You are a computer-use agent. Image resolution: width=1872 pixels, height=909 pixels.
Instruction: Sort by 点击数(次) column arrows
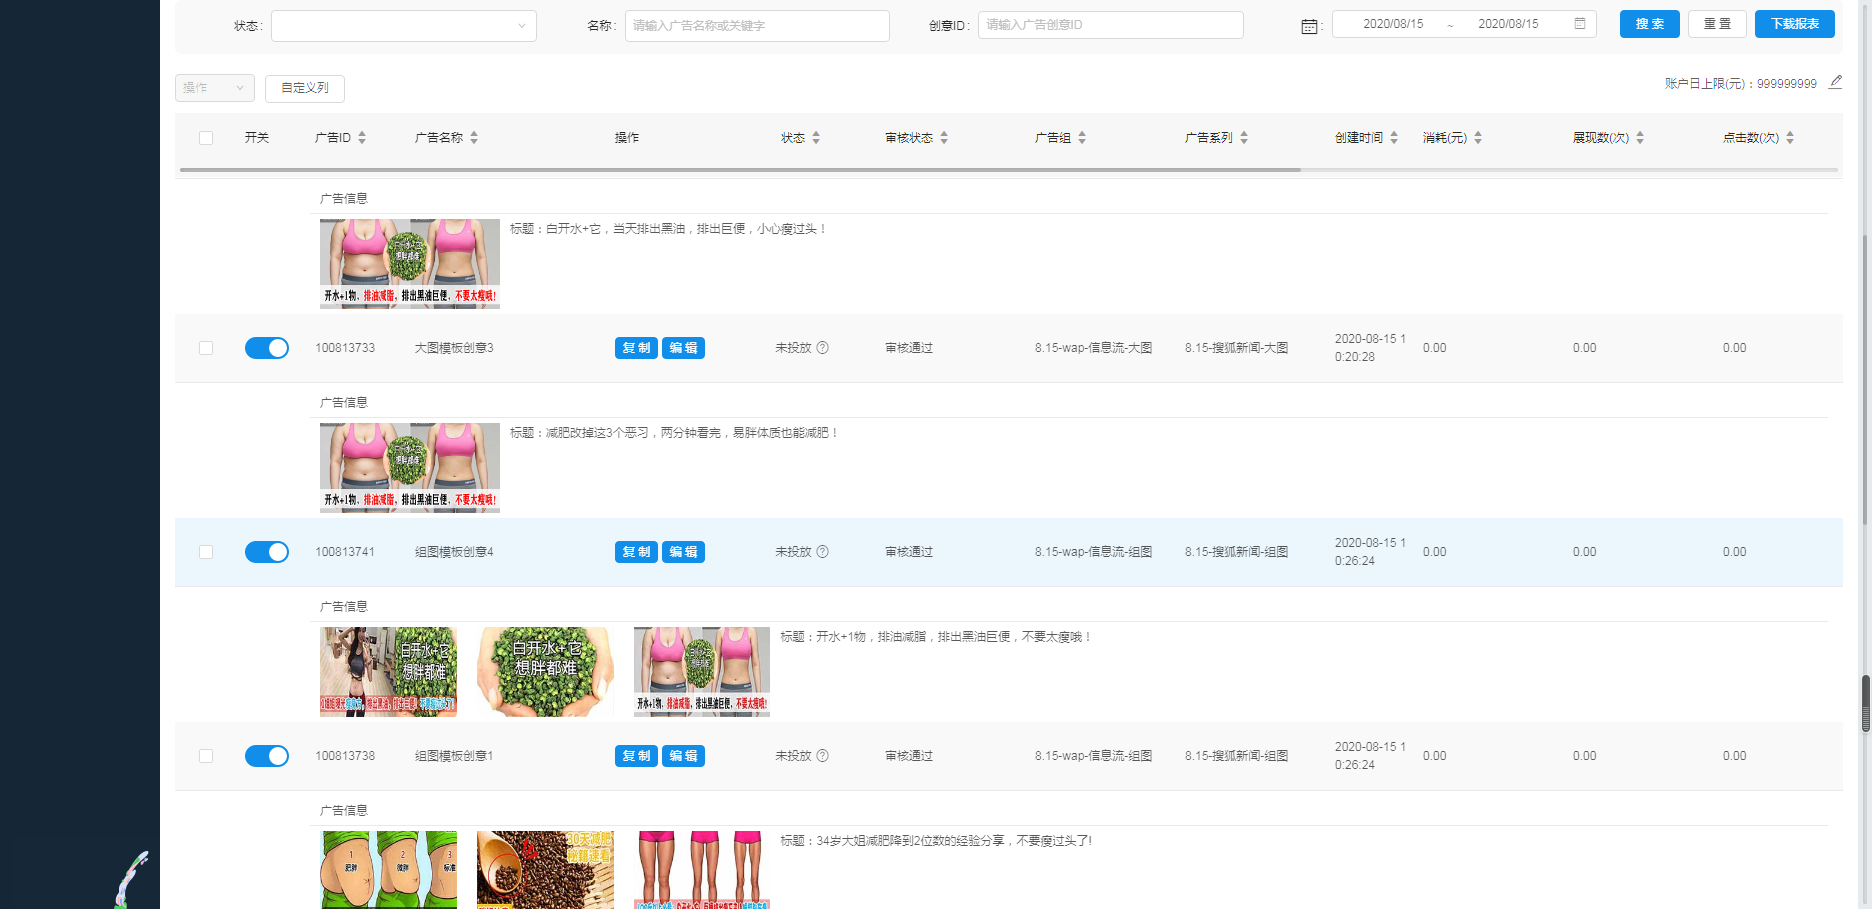point(1790,138)
